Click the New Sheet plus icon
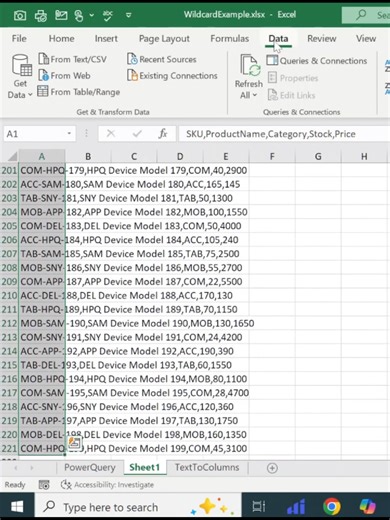 tap(272, 468)
